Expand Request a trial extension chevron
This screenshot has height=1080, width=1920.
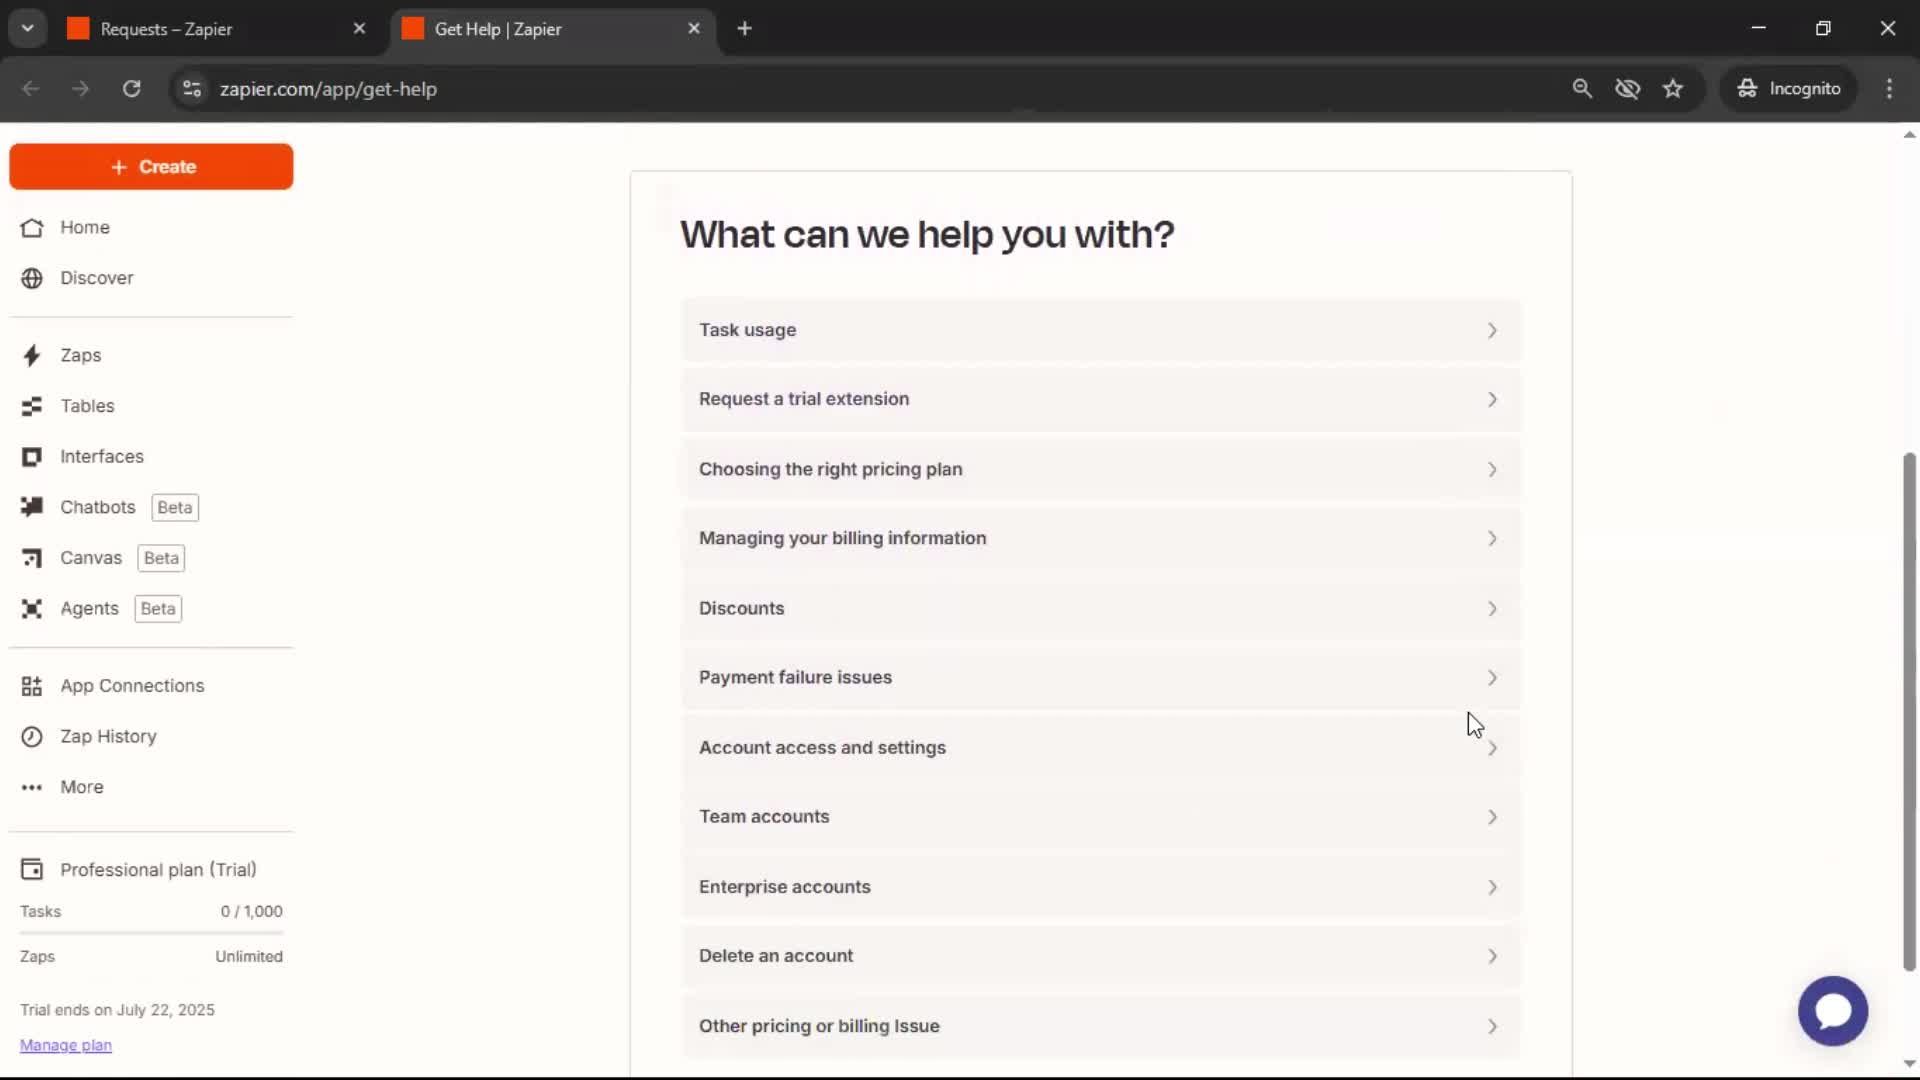(x=1492, y=400)
